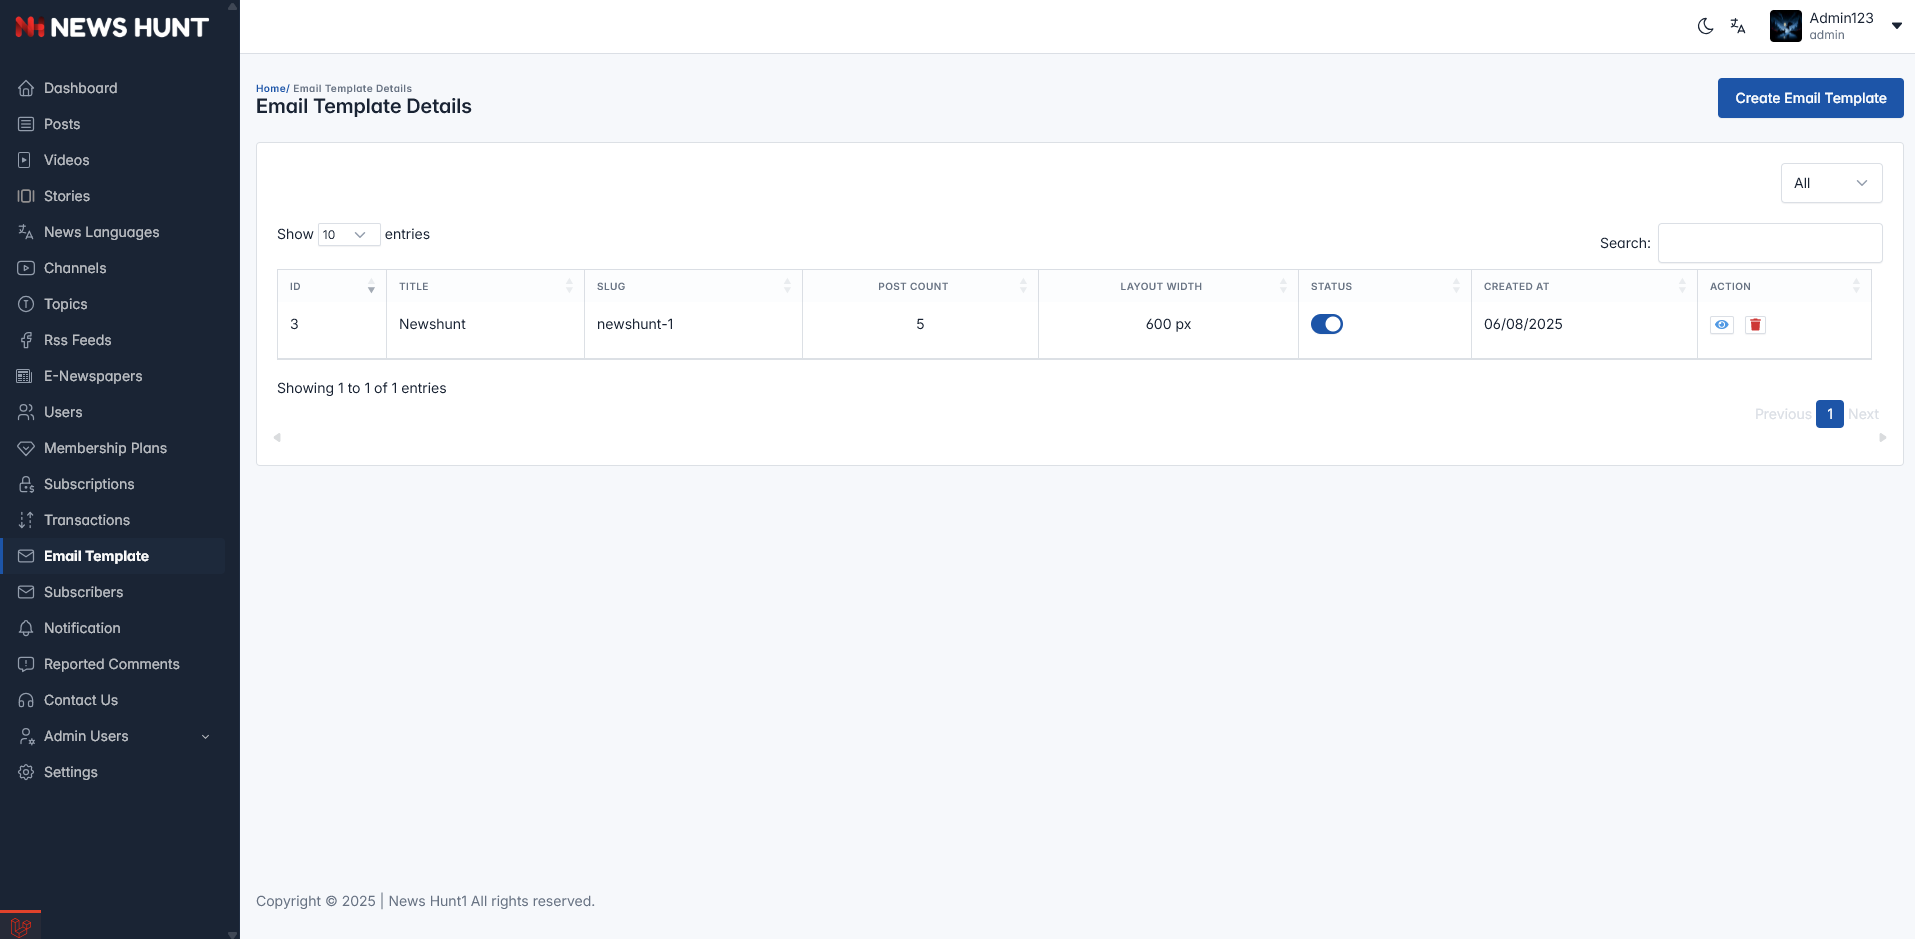
Task: Open the Show entries count dropdown
Action: click(x=349, y=234)
